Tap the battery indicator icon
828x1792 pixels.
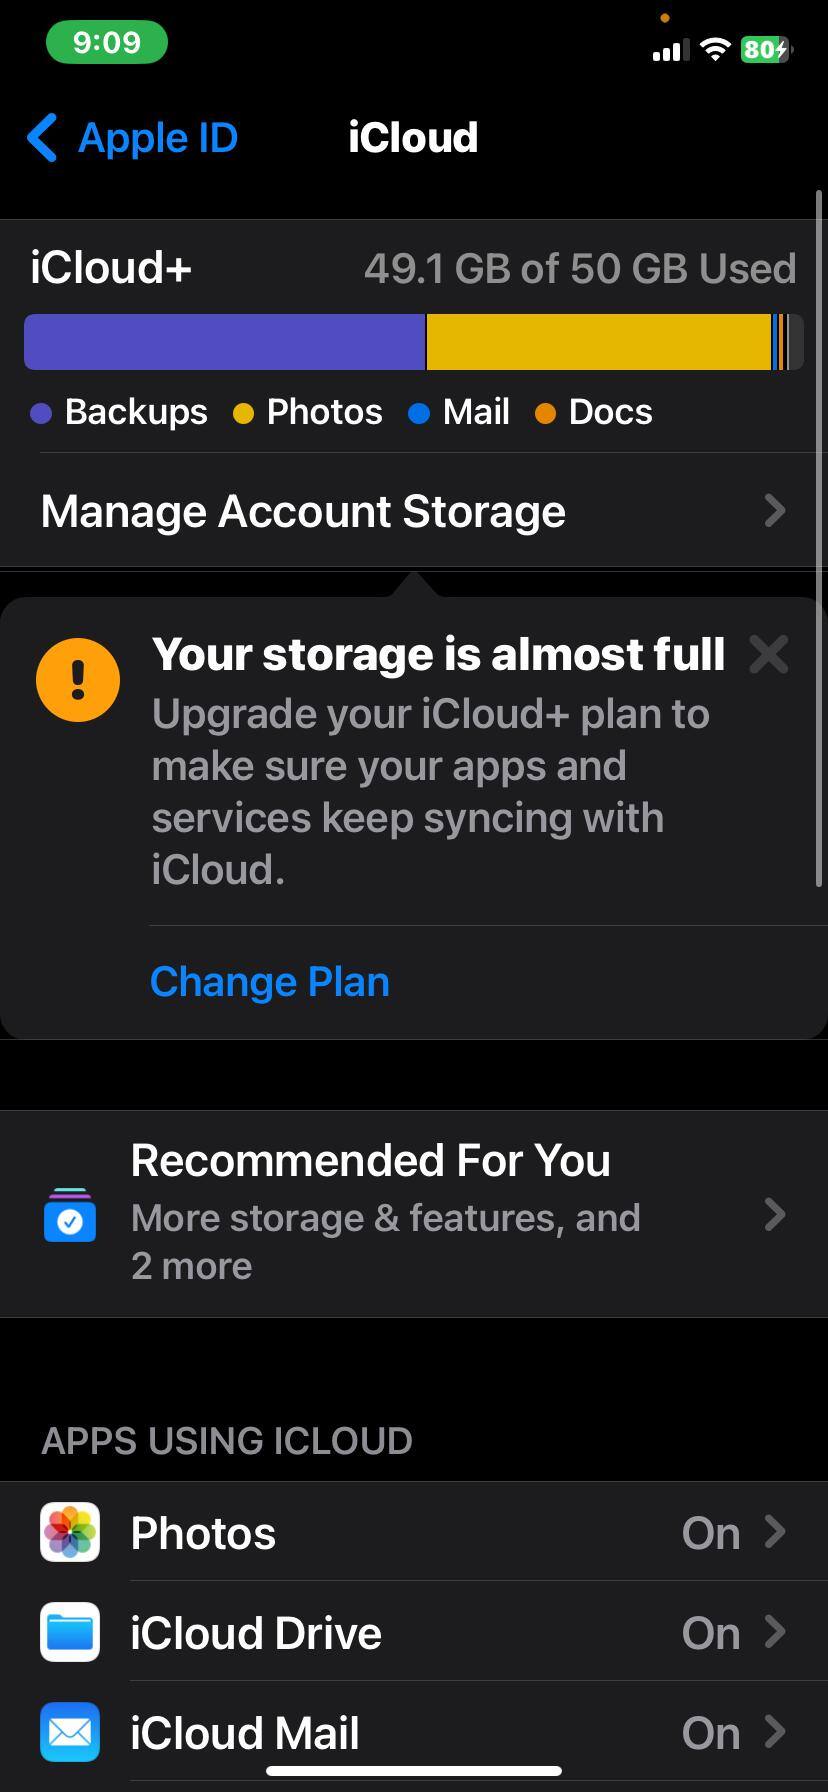pyautogui.click(x=766, y=49)
